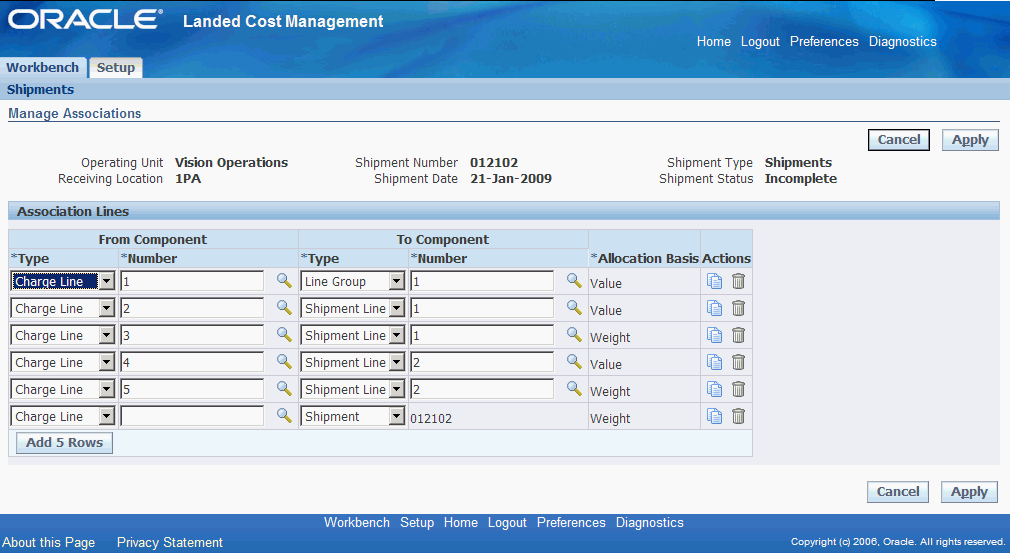Duplicate the Charge Line 2 association row
Screen dimensions: 1010x553
coord(714,308)
